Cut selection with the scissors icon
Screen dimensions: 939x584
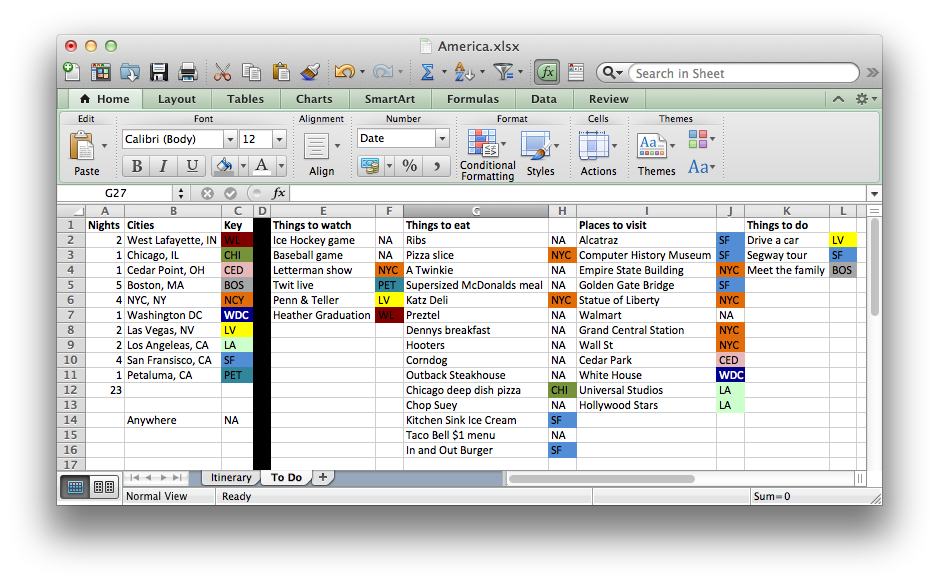point(222,72)
